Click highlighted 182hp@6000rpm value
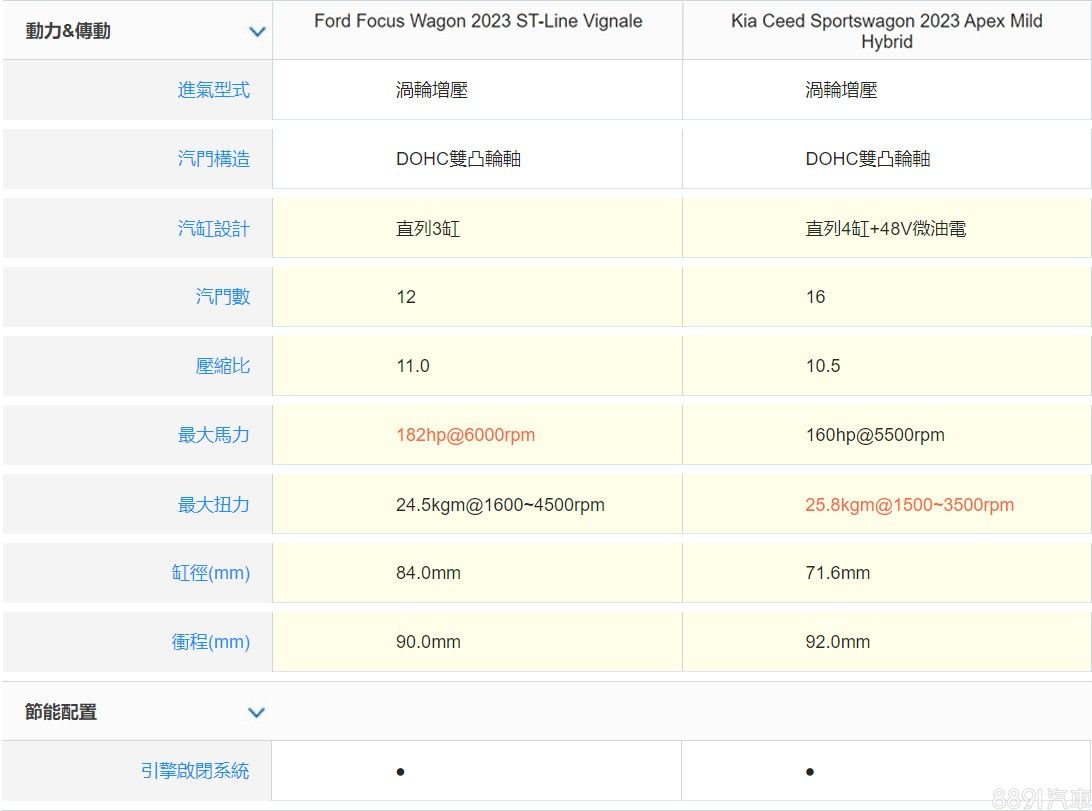This screenshot has height=811, width=1092. 465,435
